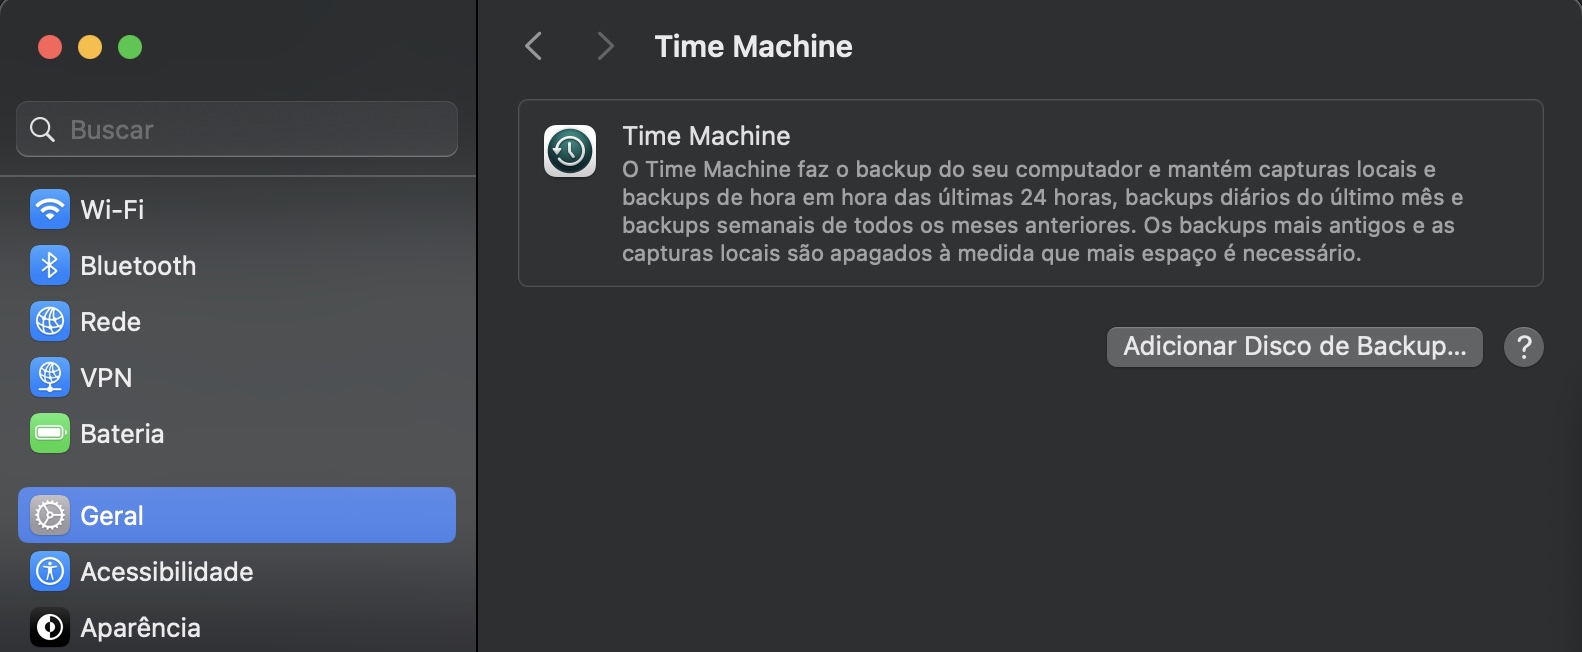Select the Wi-Fi label text

(x=110, y=209)
